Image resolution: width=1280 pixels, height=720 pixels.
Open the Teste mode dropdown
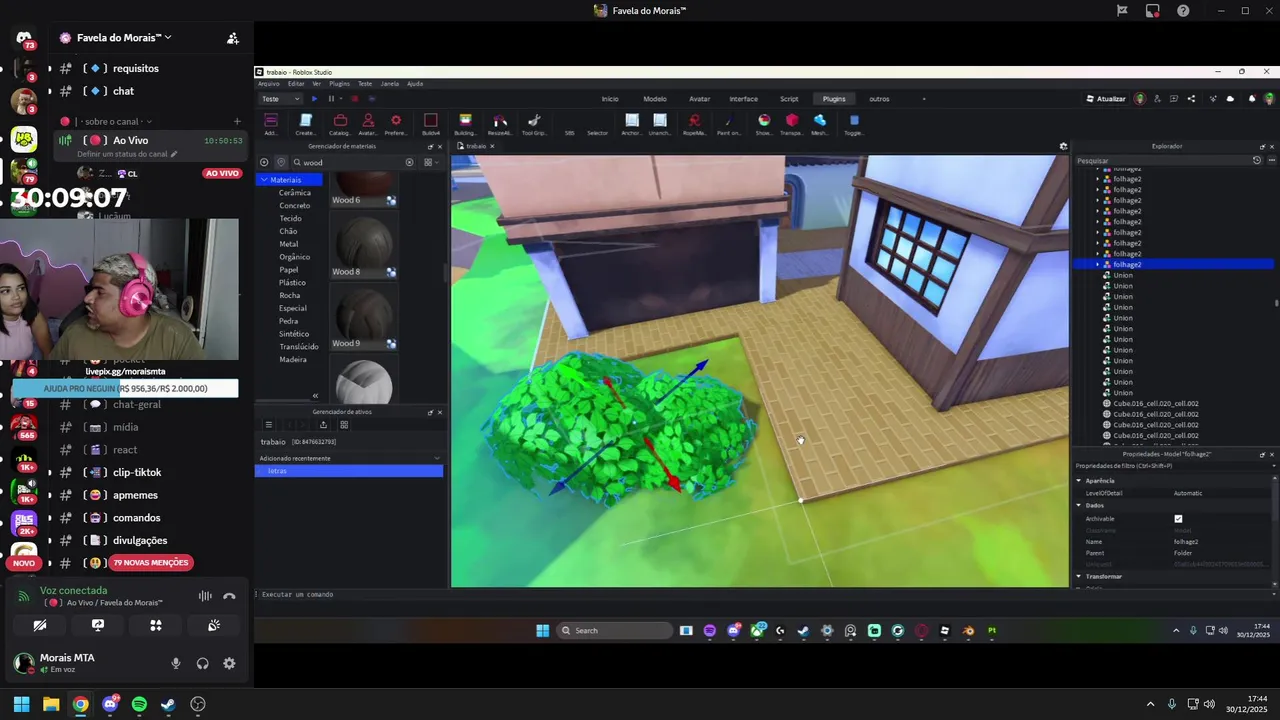coord(280,99)
